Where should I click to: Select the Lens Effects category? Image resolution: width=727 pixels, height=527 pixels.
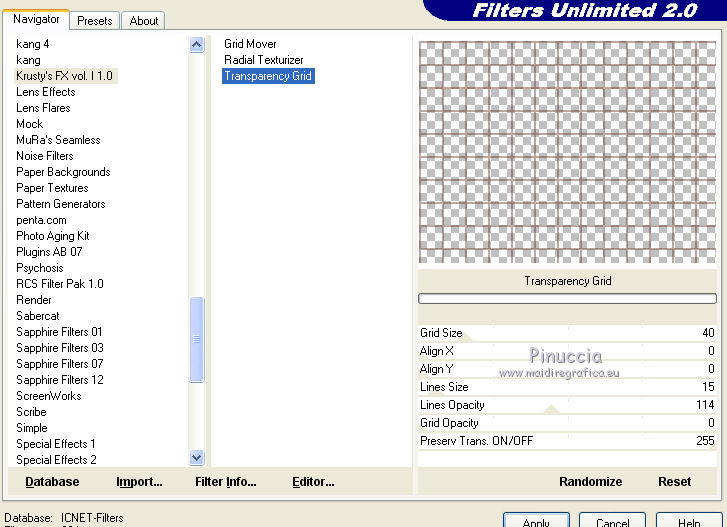(x=45, y=92)
